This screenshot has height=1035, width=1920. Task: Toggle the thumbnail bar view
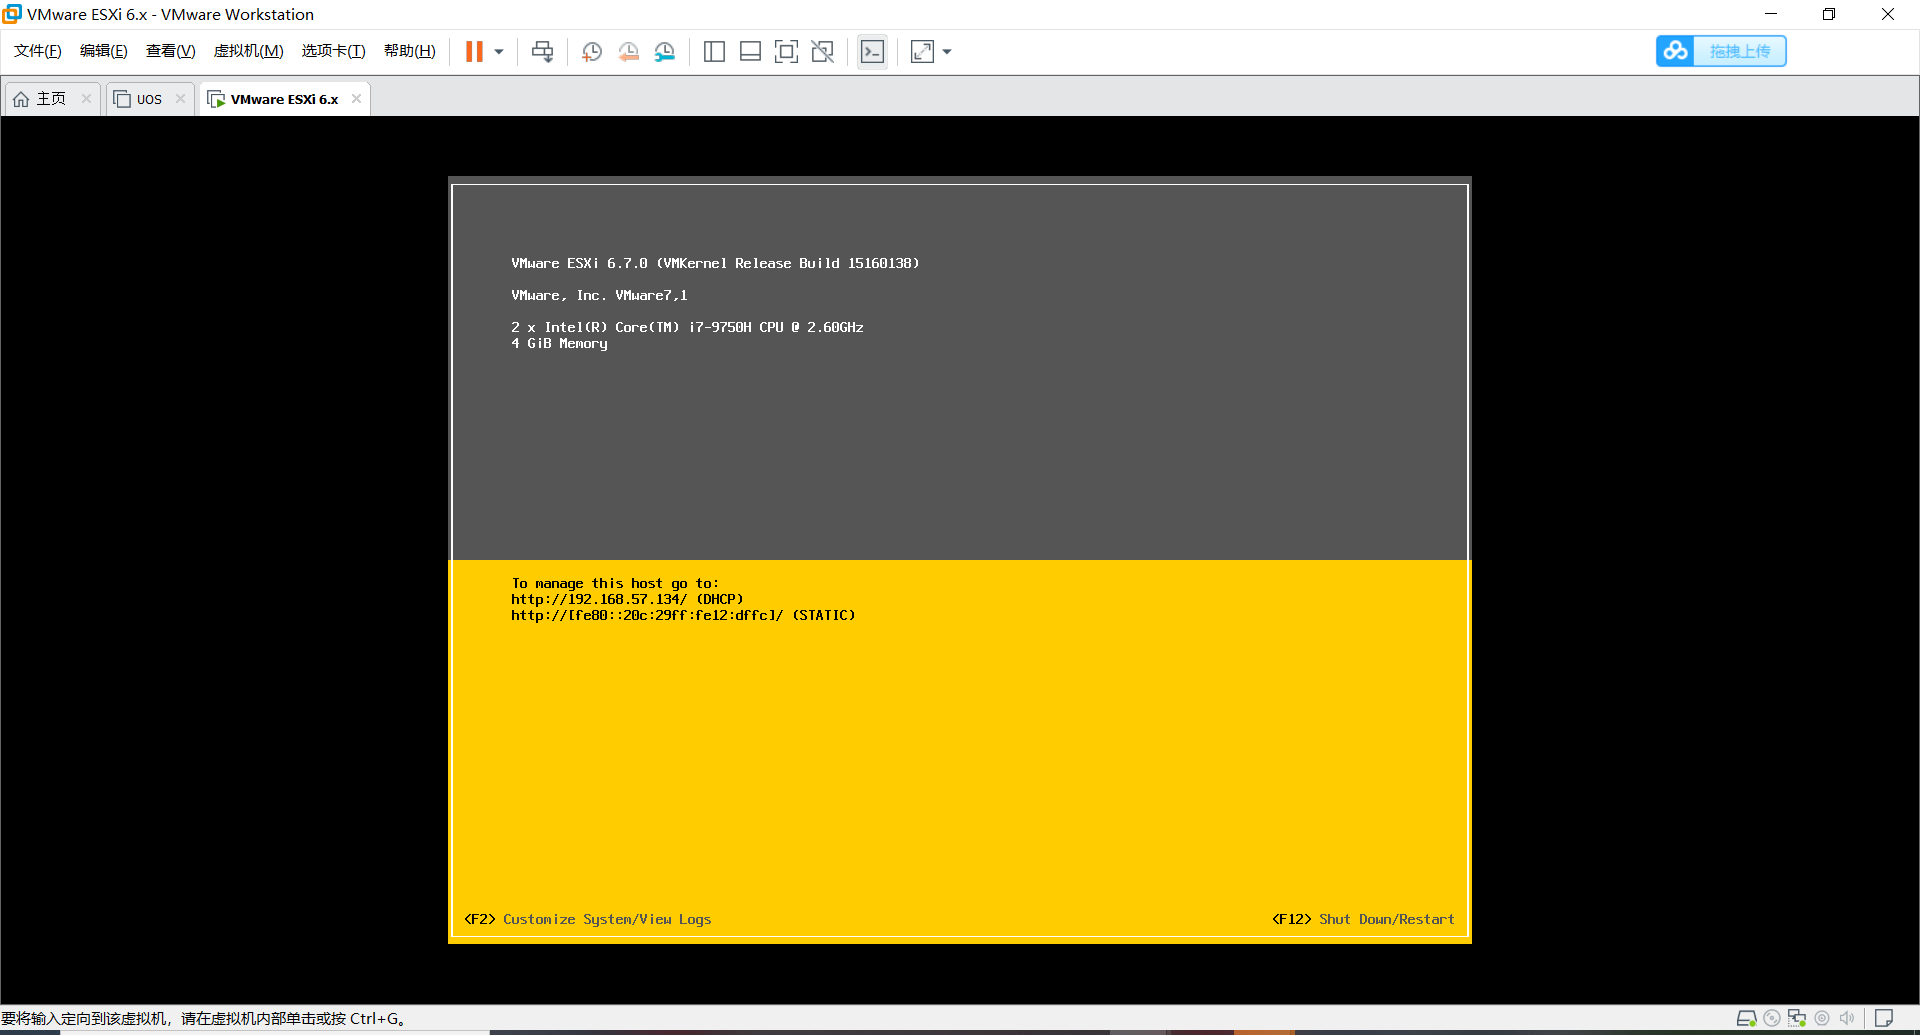tap(750, 51)
